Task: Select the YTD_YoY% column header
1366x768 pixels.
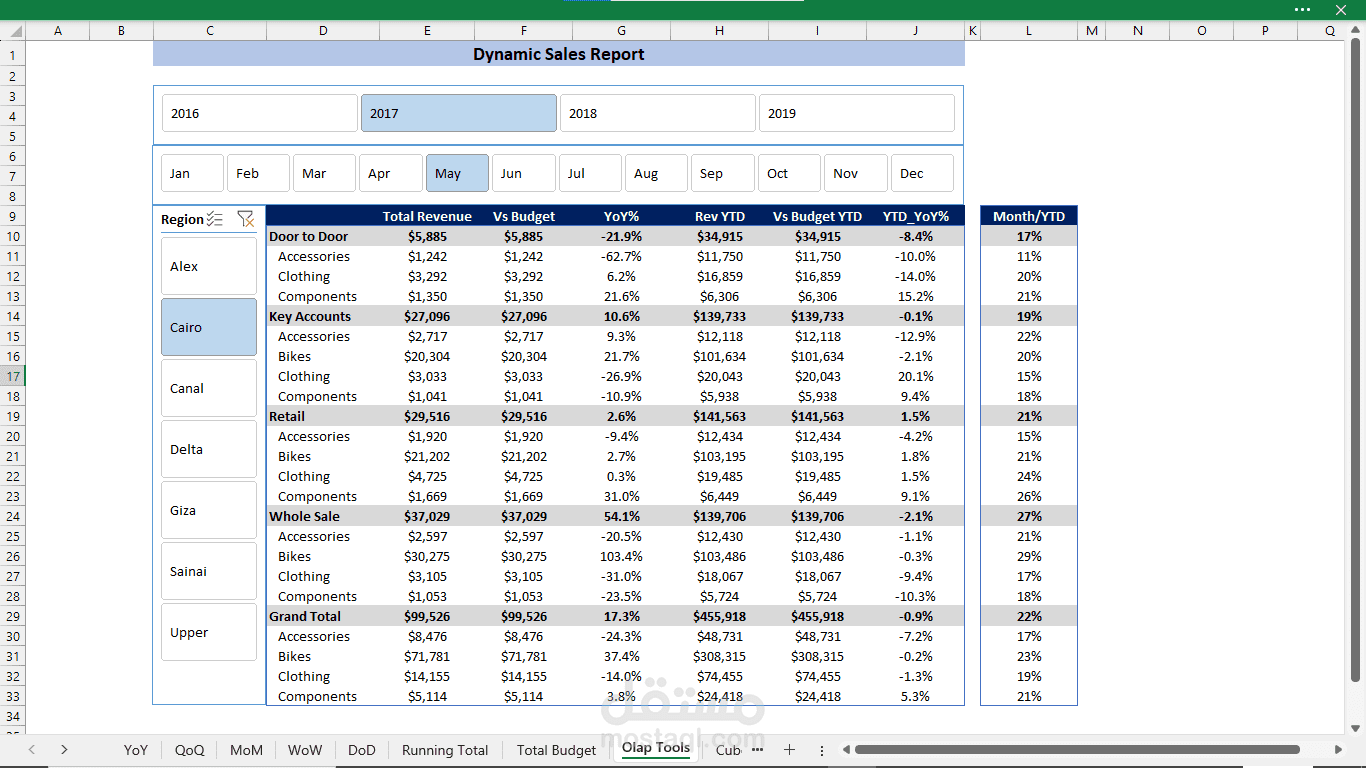Action: coord(916,216)
